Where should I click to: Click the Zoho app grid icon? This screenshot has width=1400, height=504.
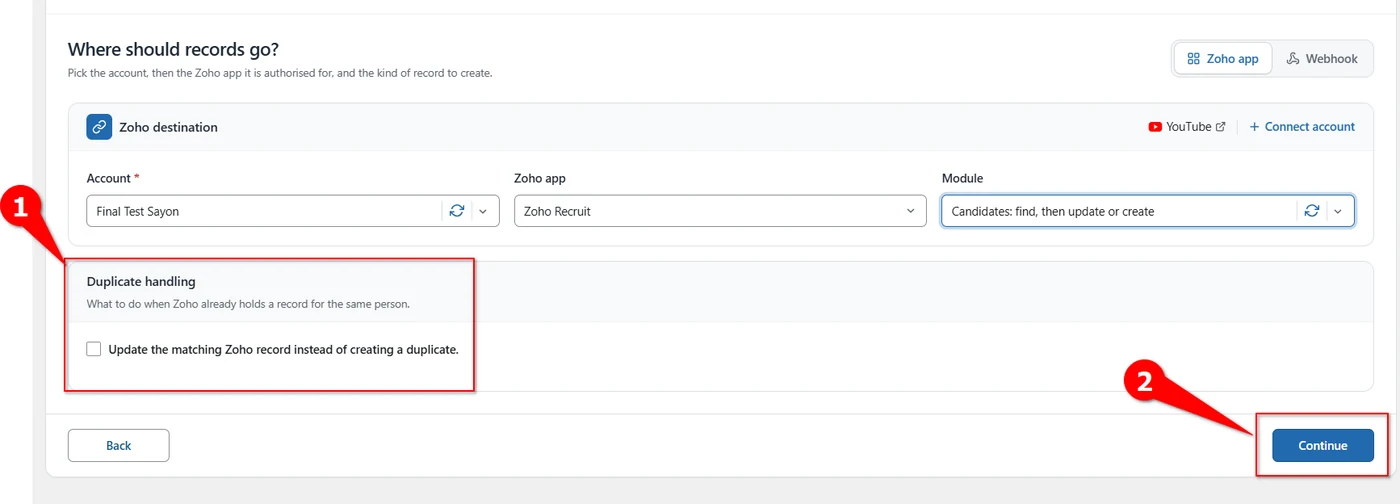point(1193,59)
